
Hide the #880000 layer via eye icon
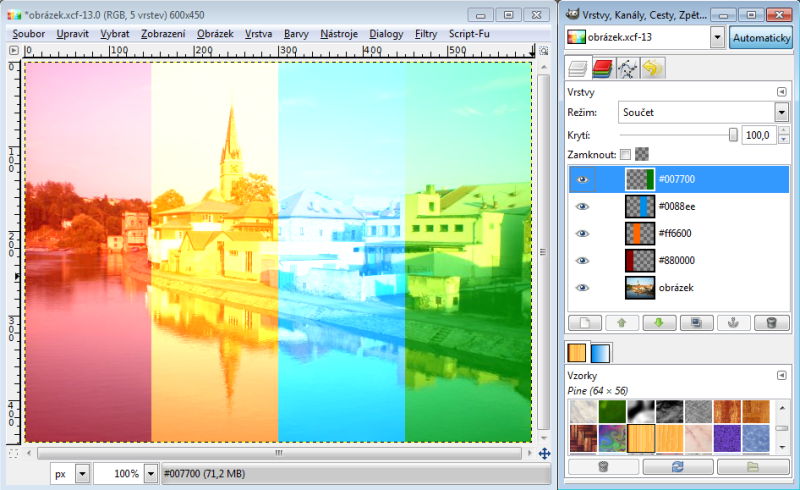(x=583, y=261)
